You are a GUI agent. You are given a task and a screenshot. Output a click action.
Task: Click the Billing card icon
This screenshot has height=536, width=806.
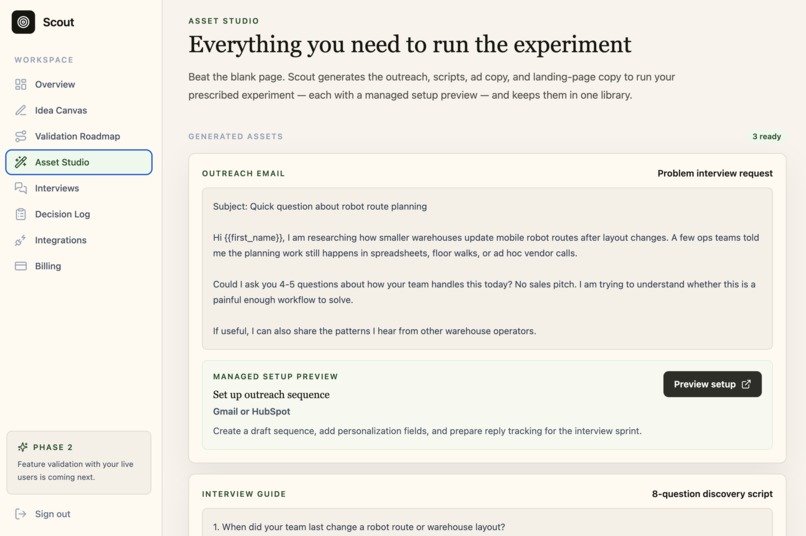click(x=21, y=266)
